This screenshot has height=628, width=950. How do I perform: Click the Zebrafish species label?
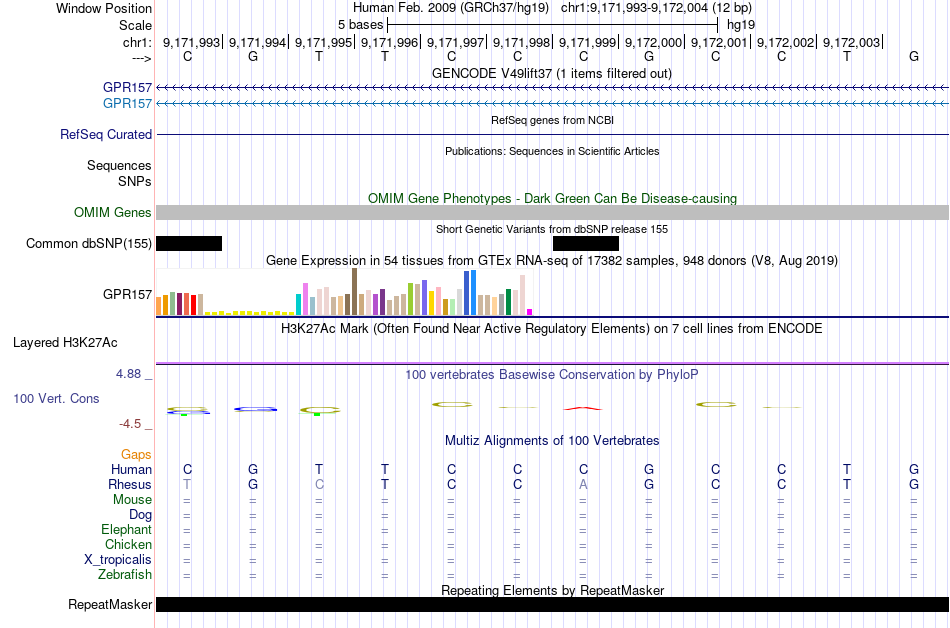[x=125, y=574]
